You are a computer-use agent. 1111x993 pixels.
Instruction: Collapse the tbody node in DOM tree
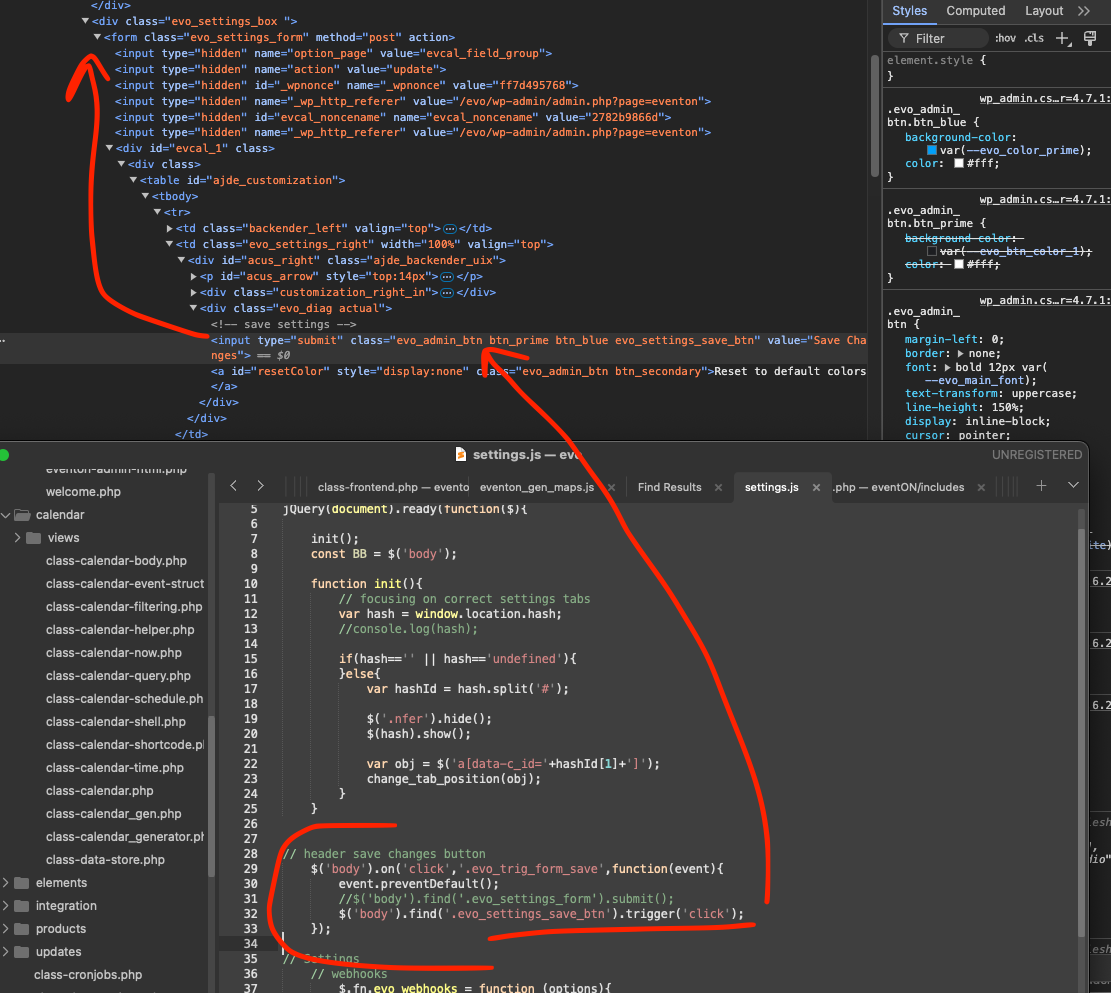pyautogui.click(x=145, y=196)
